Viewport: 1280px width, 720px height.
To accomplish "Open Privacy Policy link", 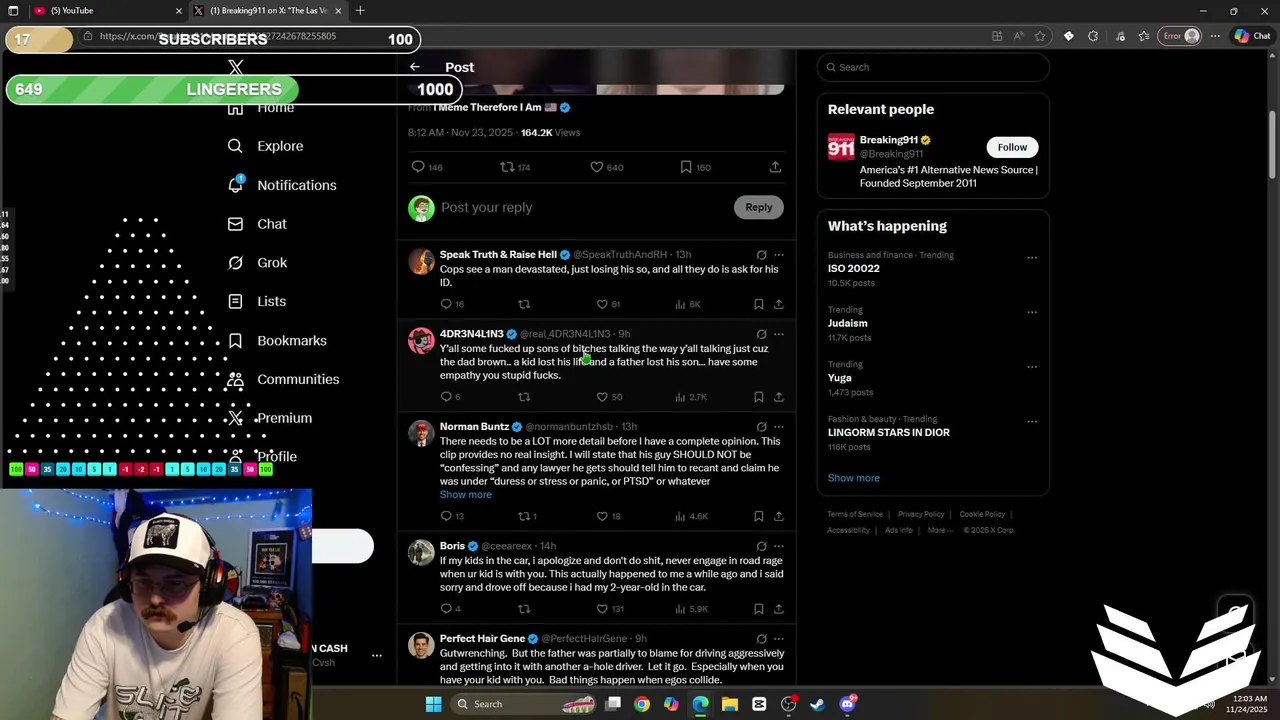I will [921, 514].
